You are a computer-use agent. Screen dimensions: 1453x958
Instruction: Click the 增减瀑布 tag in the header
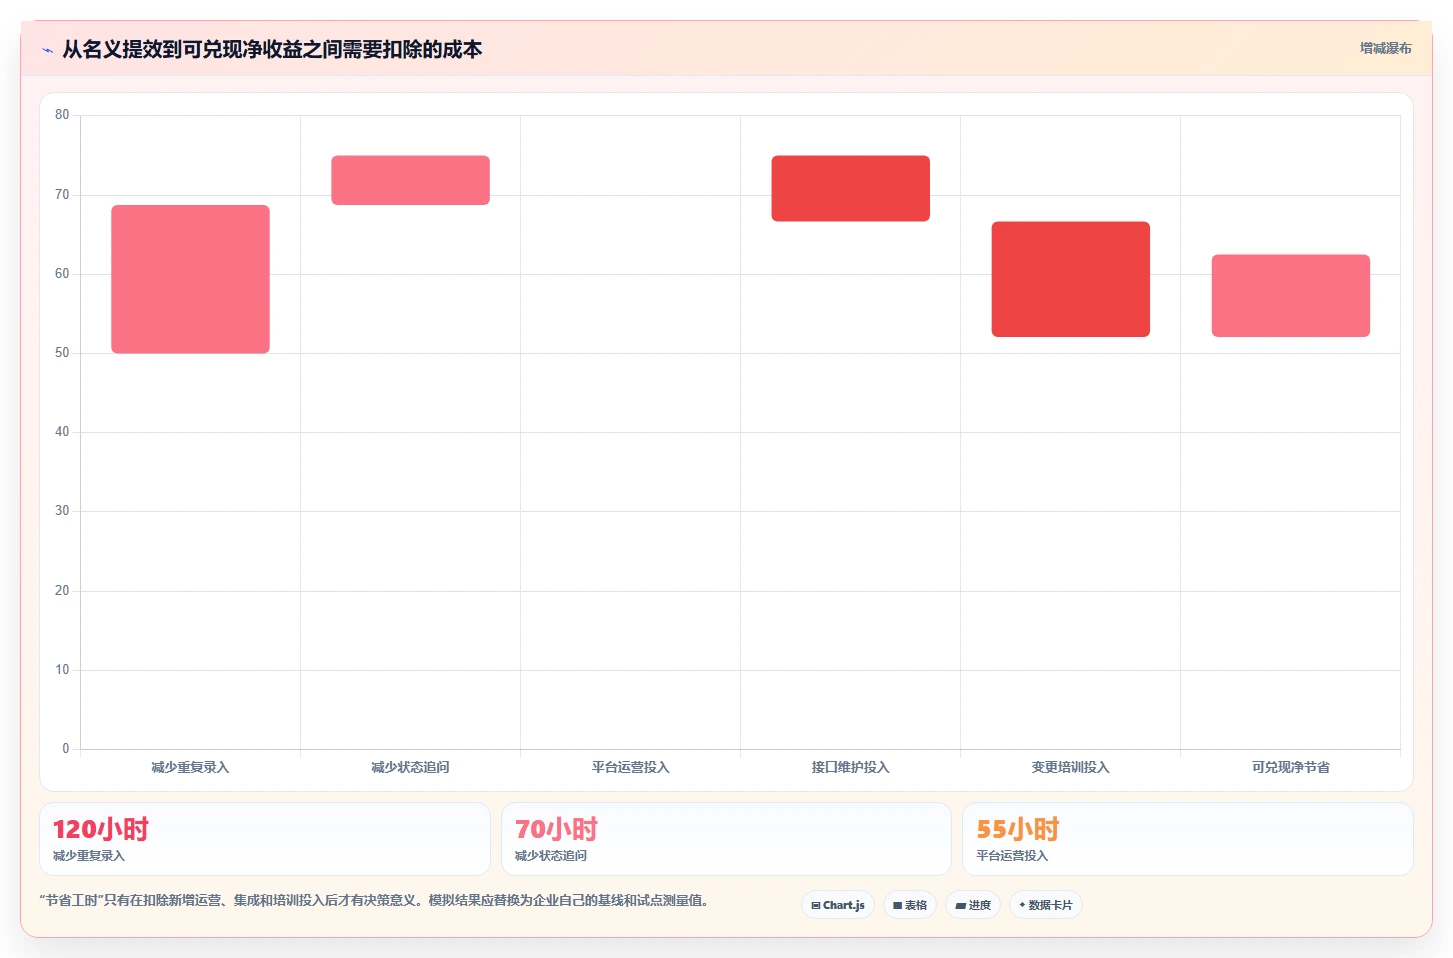1385,48
